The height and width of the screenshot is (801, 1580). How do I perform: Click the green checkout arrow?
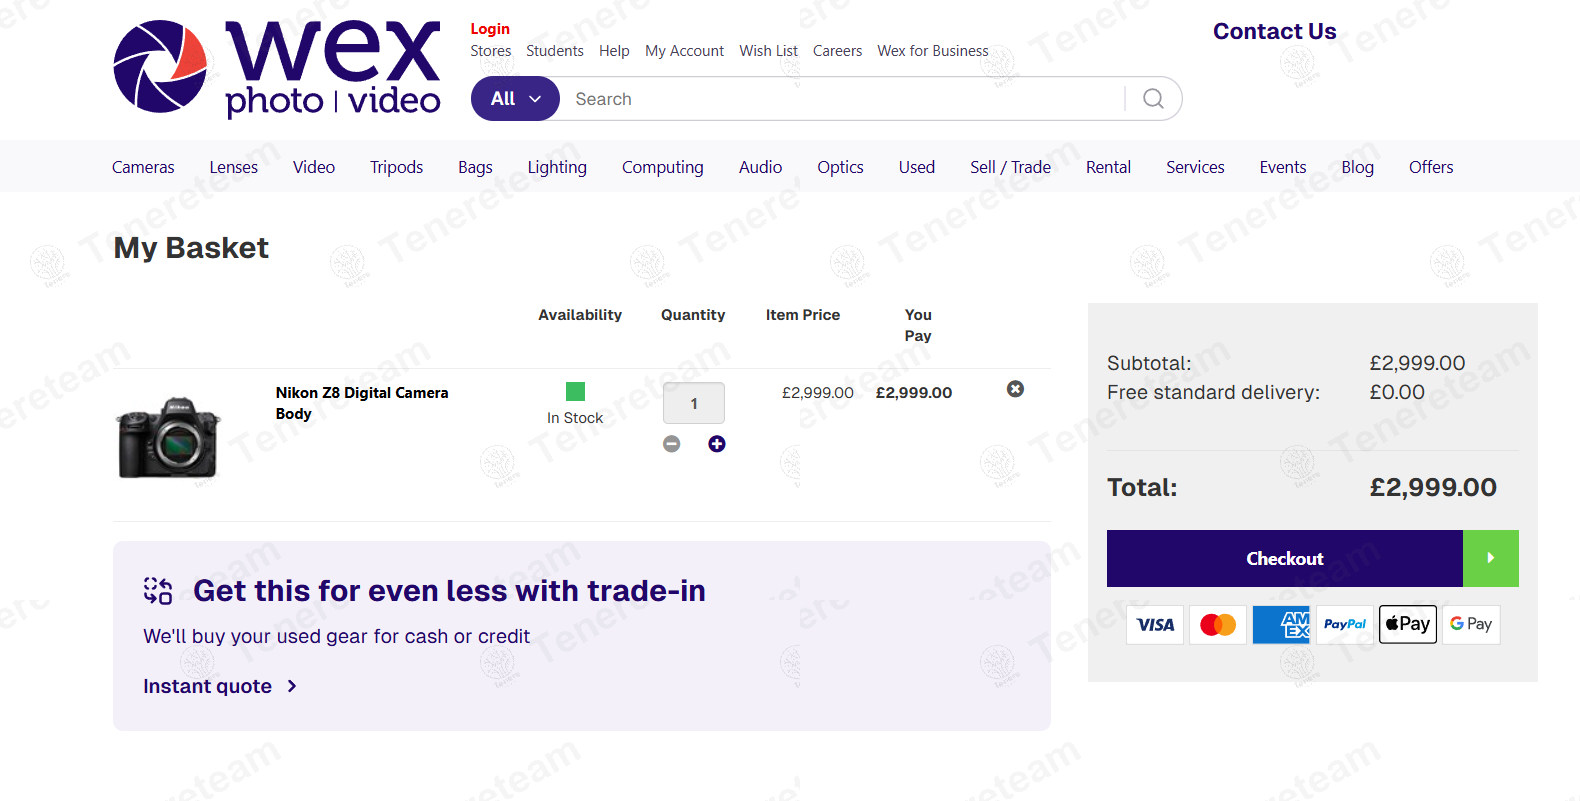(x=1491, y=558)
